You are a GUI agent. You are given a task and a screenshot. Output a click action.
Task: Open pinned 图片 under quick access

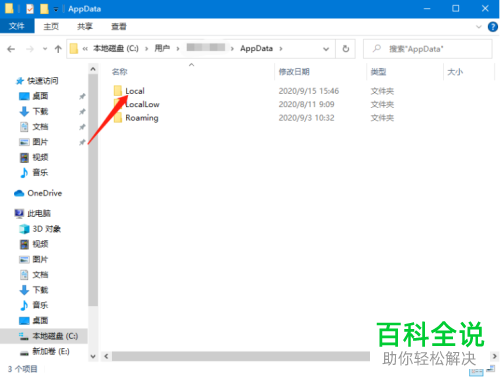click(x=40, y=142)
